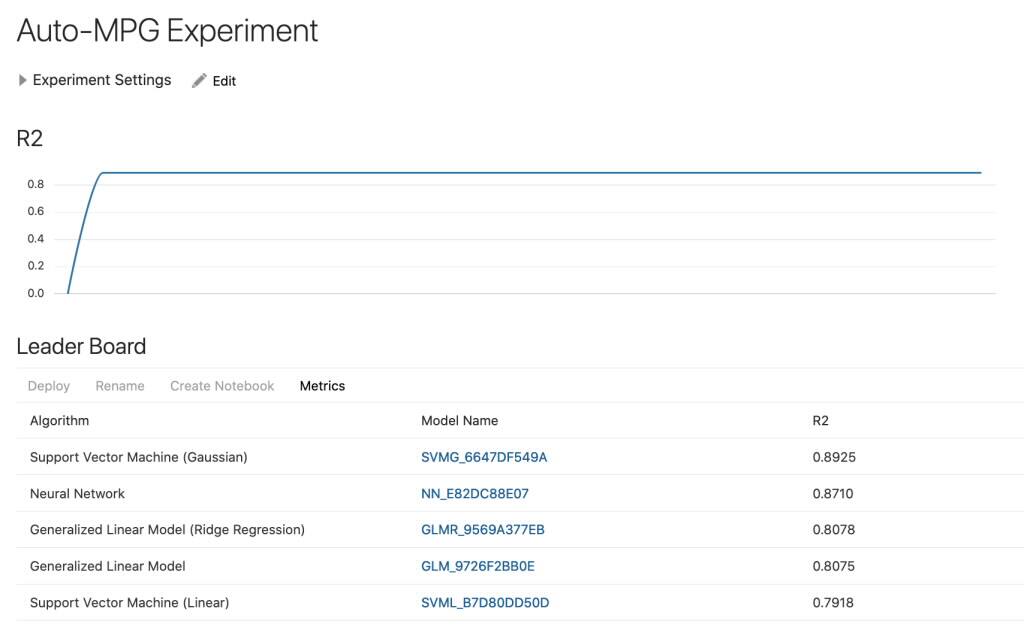Click the R2 value 0.8075

click(833, 566)
